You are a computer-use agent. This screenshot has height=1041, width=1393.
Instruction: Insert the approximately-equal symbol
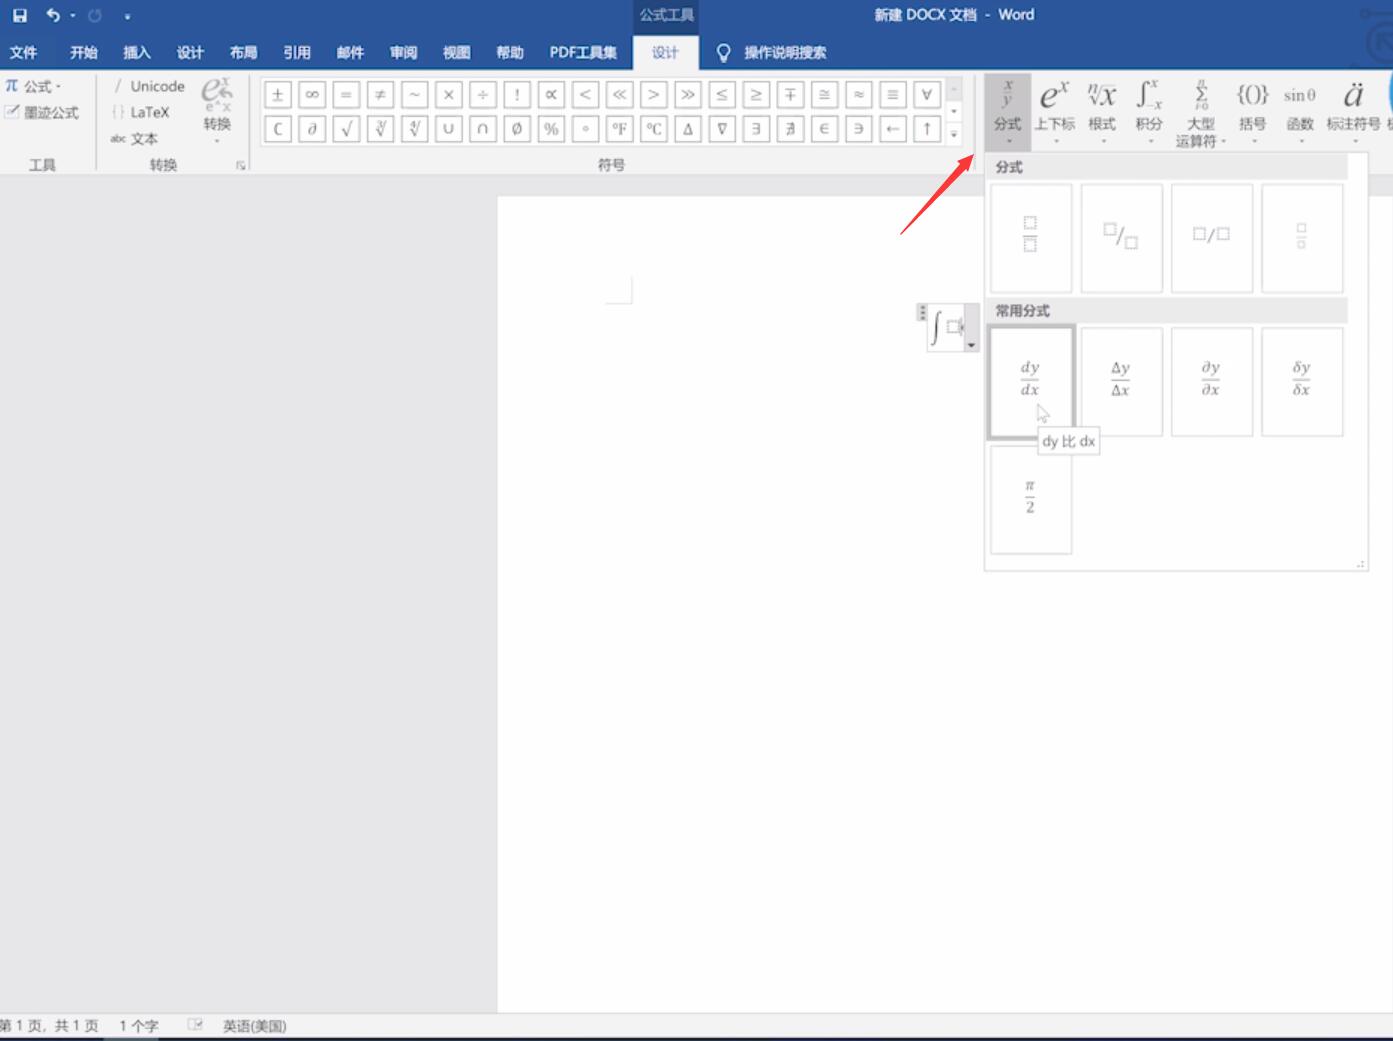pyautogui.click(x=858, y=95)
